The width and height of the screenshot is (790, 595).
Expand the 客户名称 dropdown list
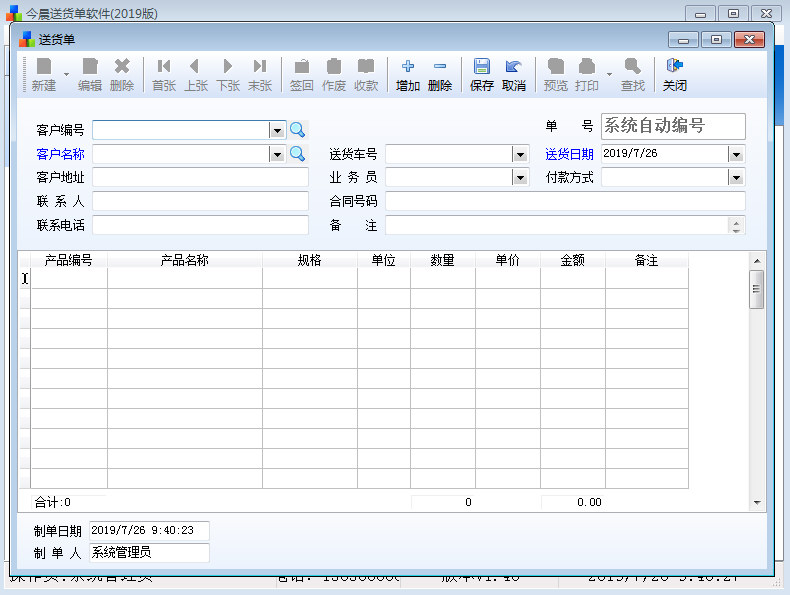point(277,154)
